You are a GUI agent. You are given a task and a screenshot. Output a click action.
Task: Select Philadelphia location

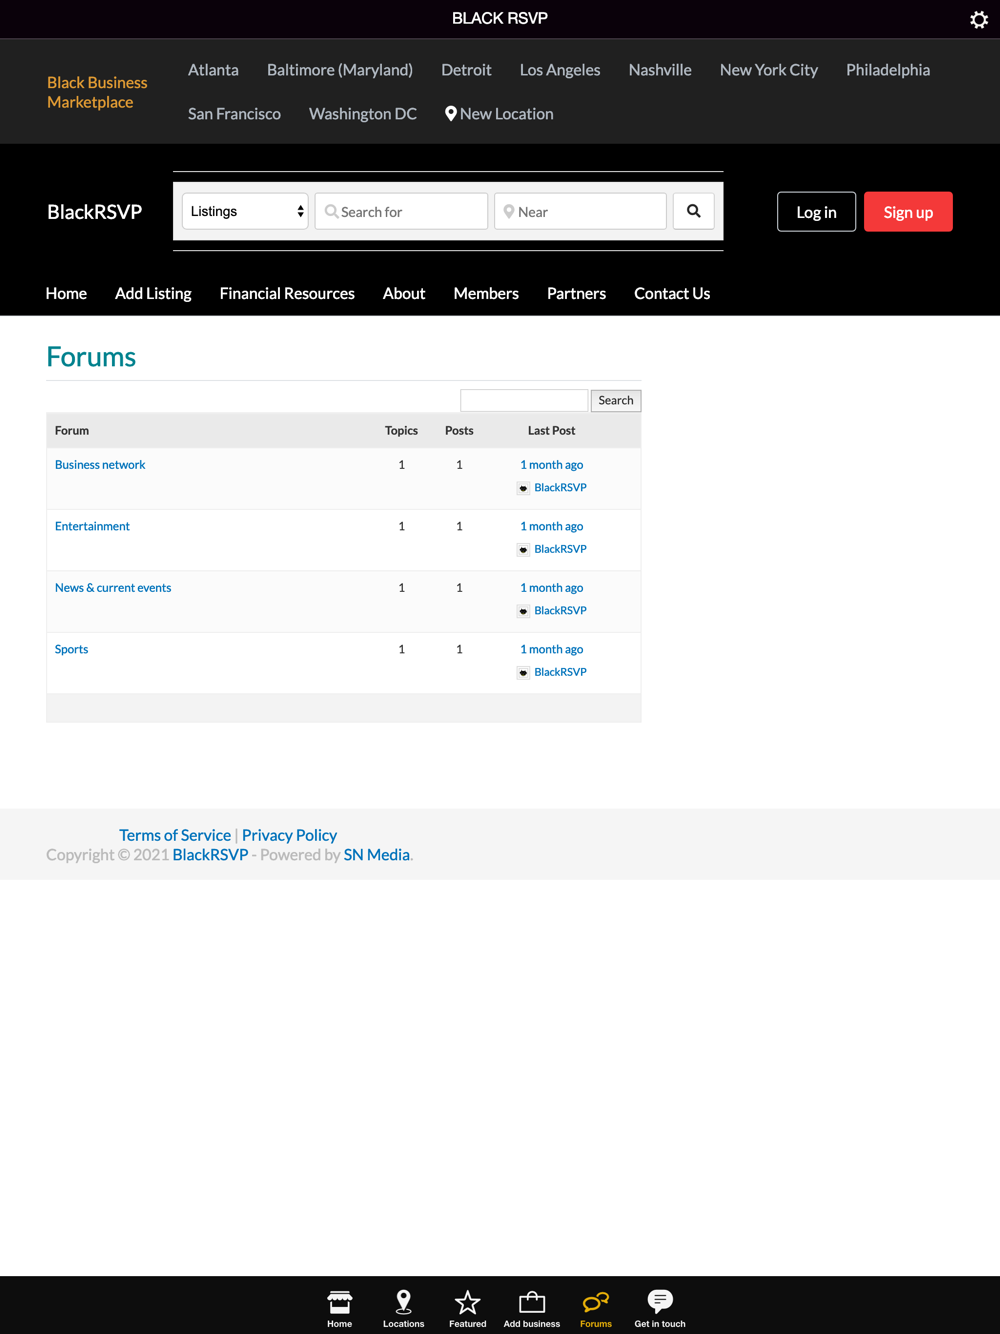888,70
